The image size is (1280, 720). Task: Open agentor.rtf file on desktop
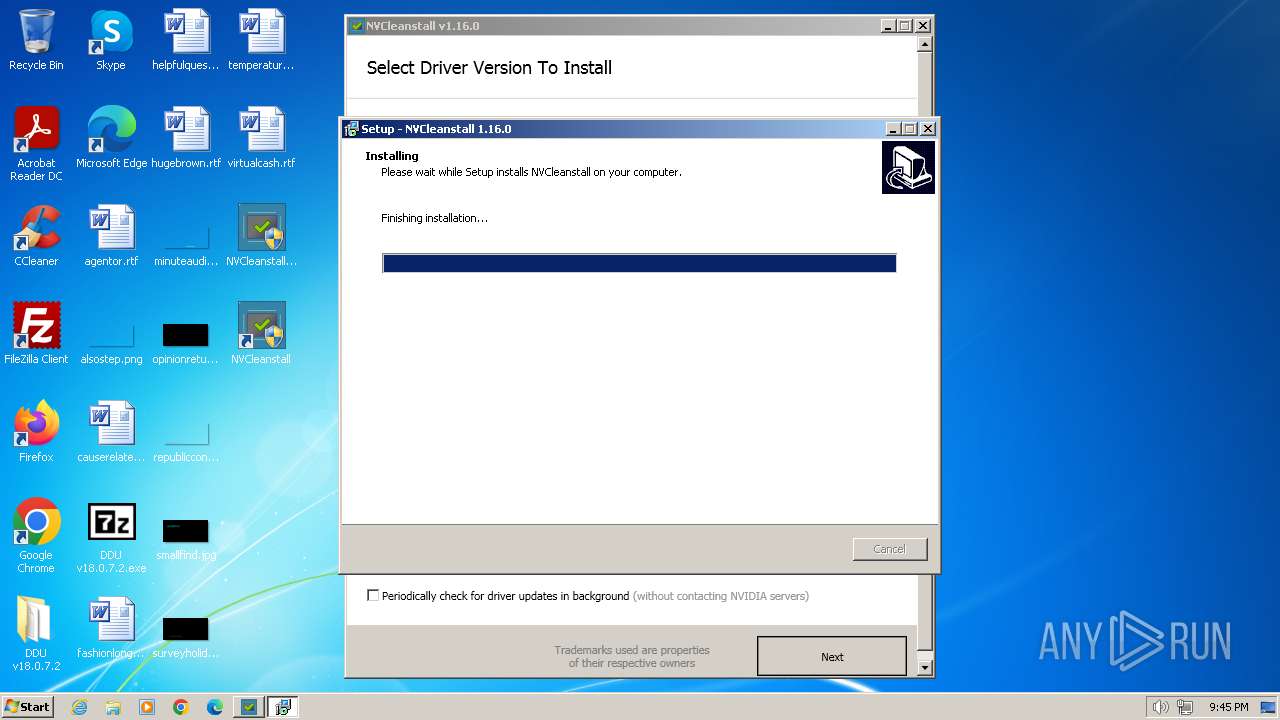point(111,236)
